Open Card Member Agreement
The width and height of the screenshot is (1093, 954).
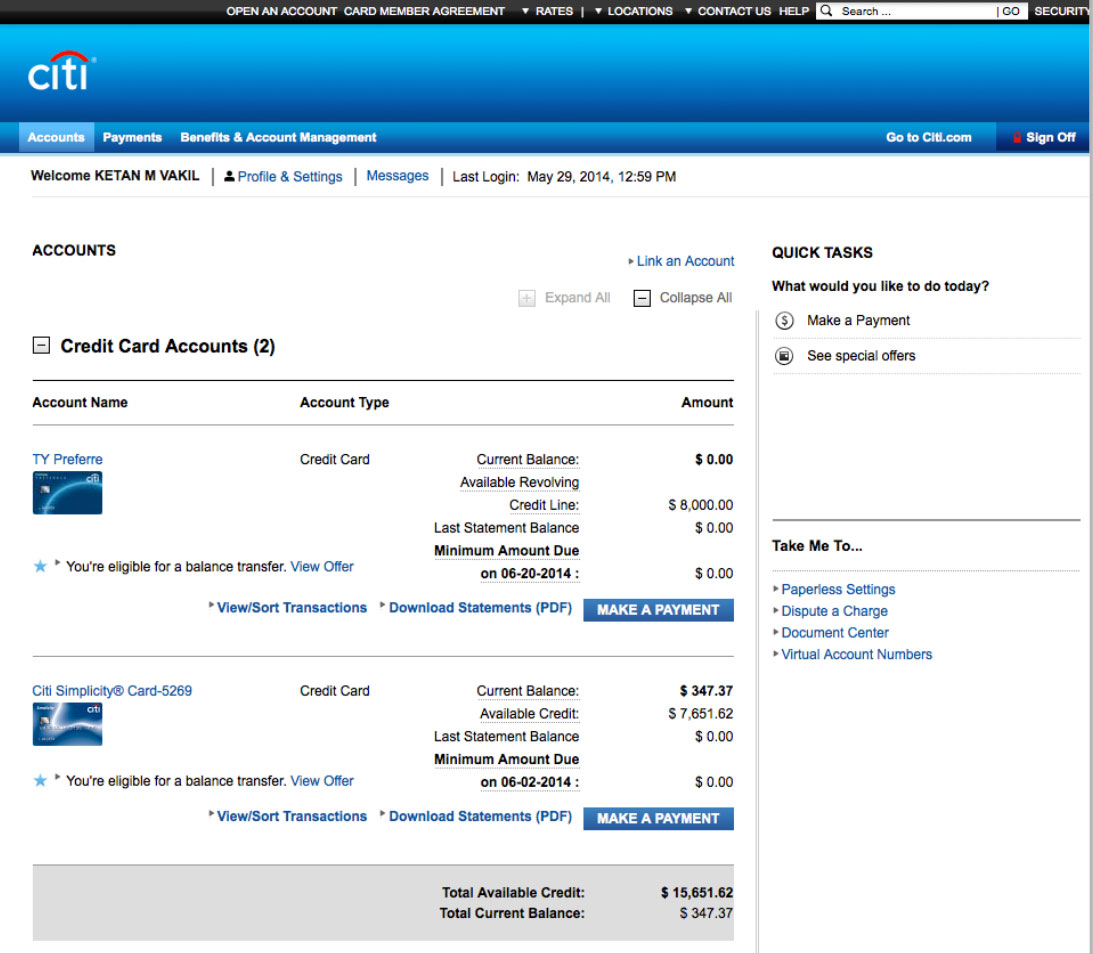[424, 11]
